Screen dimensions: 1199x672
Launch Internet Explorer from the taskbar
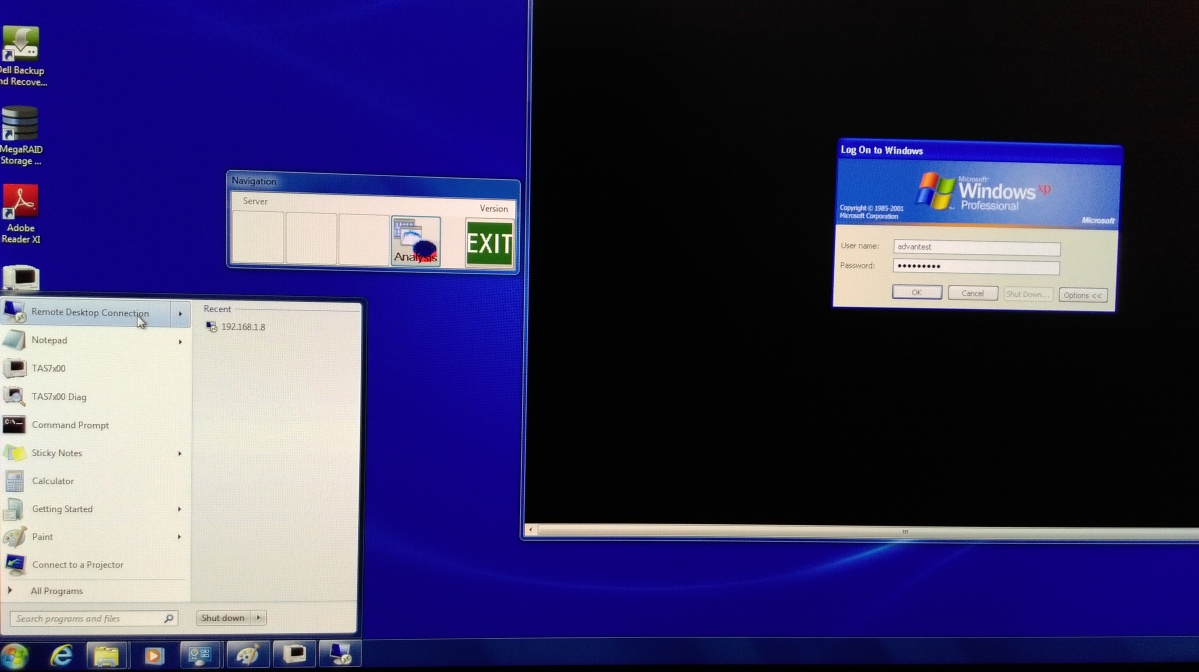coord(62,655)
